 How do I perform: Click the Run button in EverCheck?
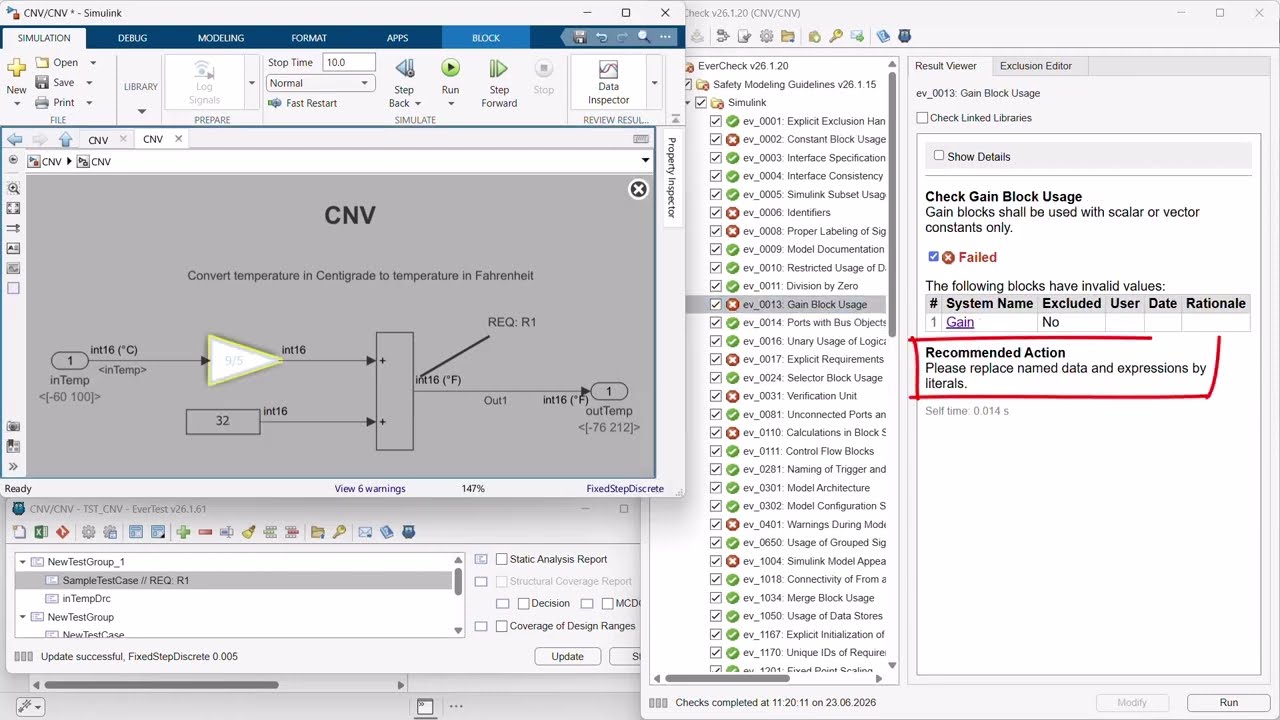[1228, 703]
